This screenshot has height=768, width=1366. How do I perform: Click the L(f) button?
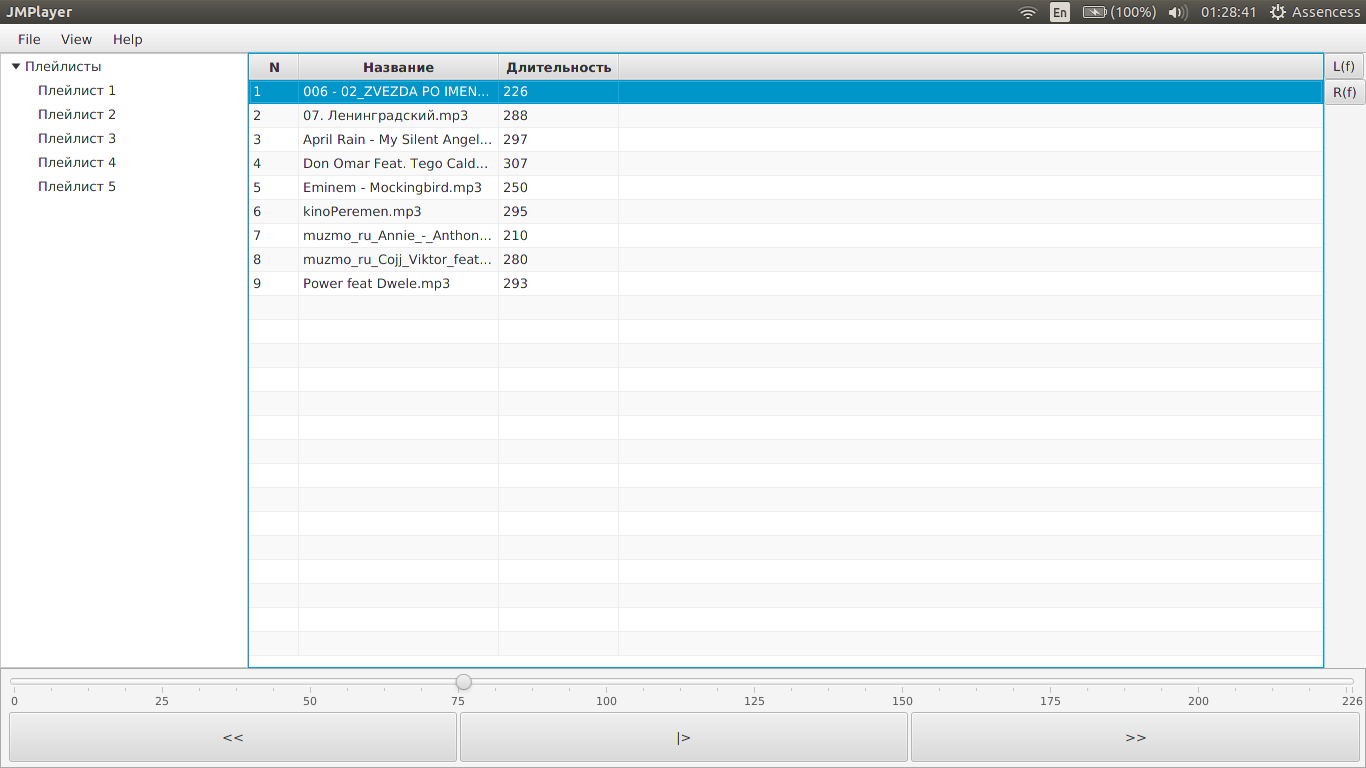tap(1344, 67)
